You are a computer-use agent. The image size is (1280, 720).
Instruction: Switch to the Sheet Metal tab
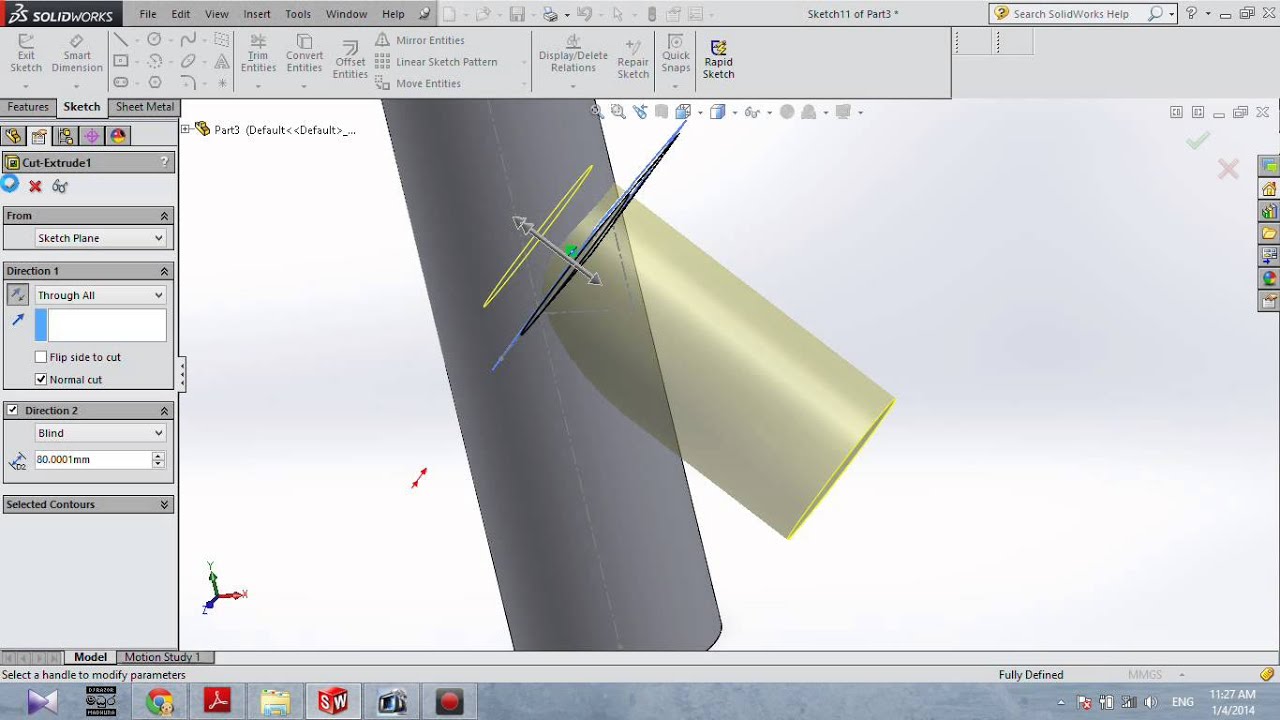click(x=144, y=107)
